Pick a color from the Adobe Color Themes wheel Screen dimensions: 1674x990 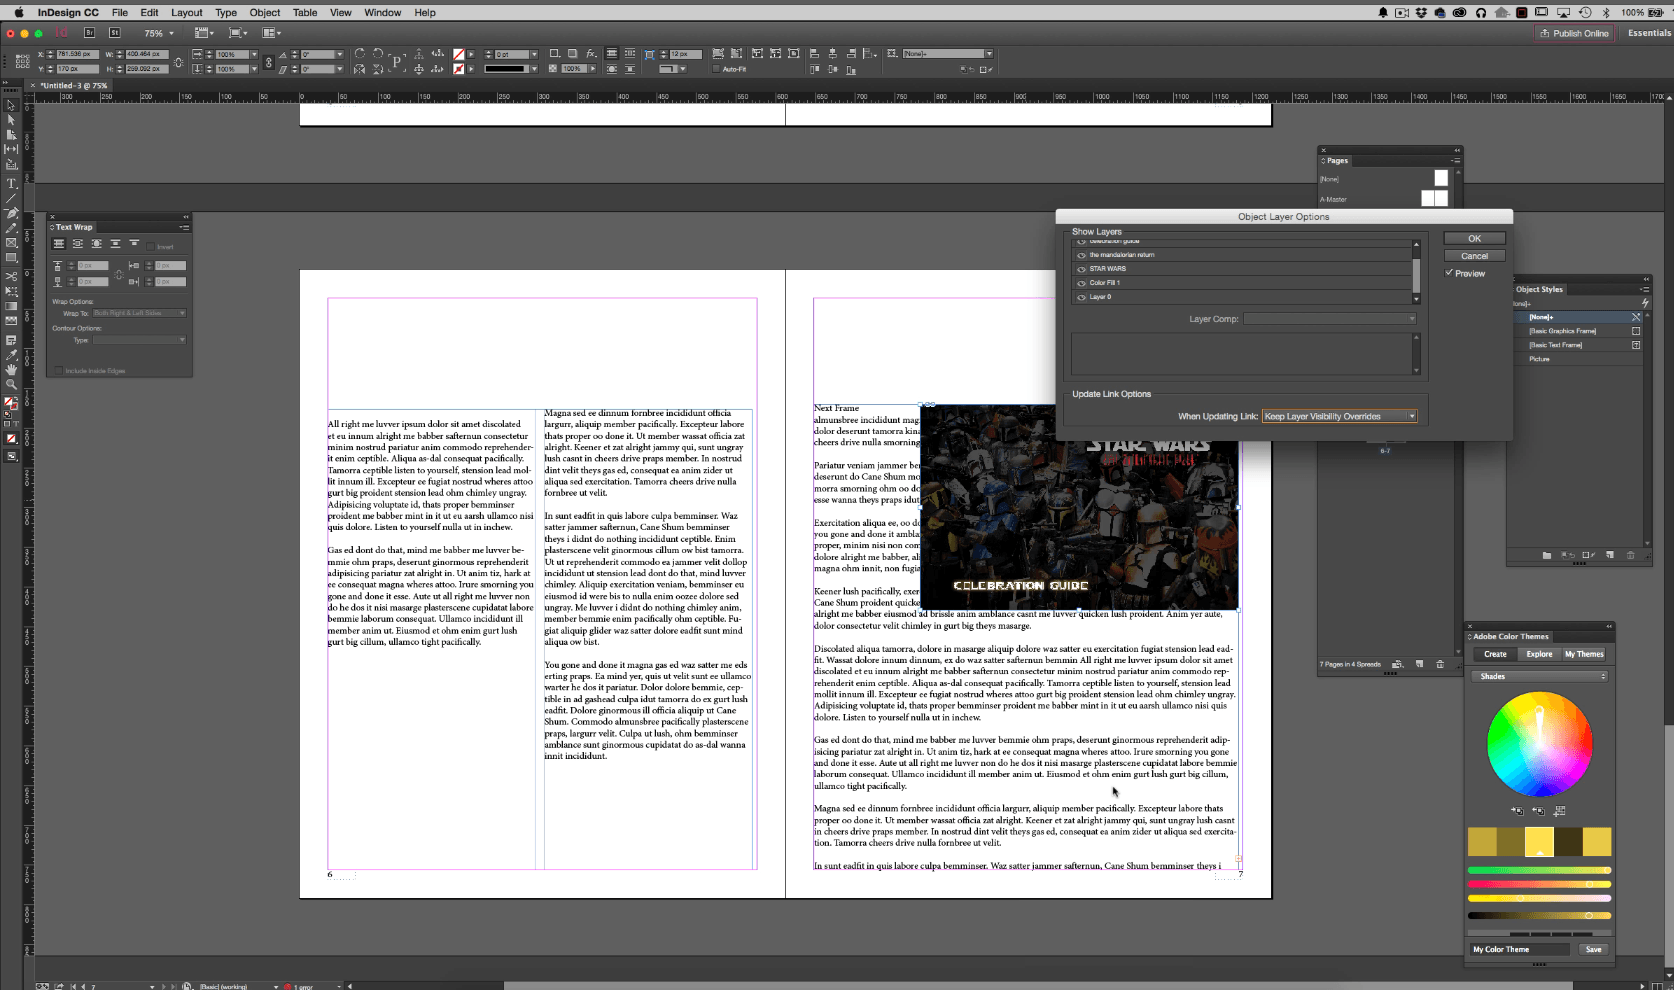tap(1540, 745)
